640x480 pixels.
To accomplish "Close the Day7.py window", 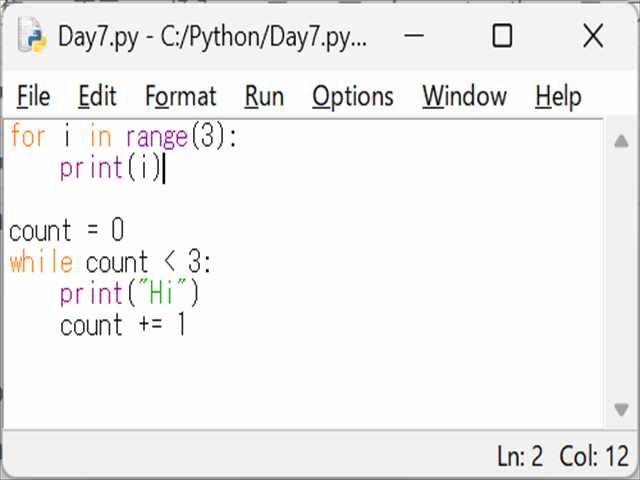I will coord(593,36).
